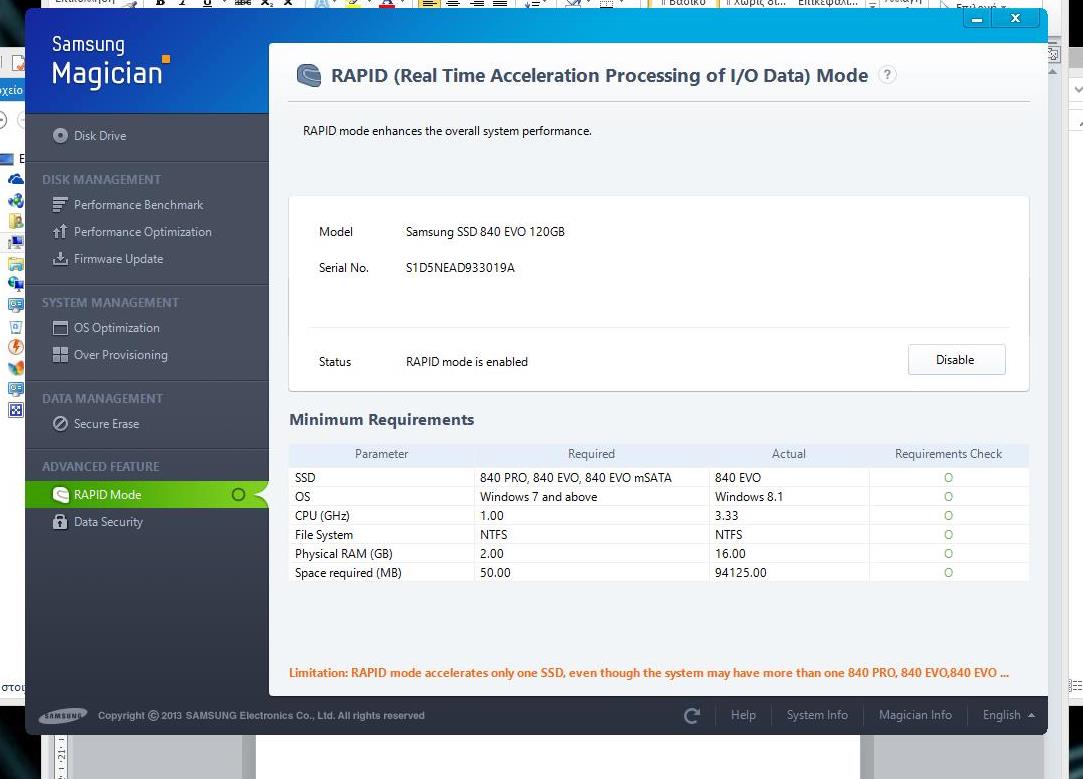Open Magician Info in the footer
This screenshot has width=1083, height=779.
click(915, 715)
